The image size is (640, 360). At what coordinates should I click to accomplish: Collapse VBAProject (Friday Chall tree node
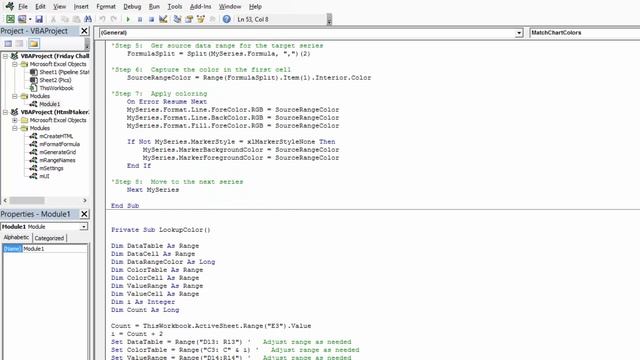click(5, 56)
